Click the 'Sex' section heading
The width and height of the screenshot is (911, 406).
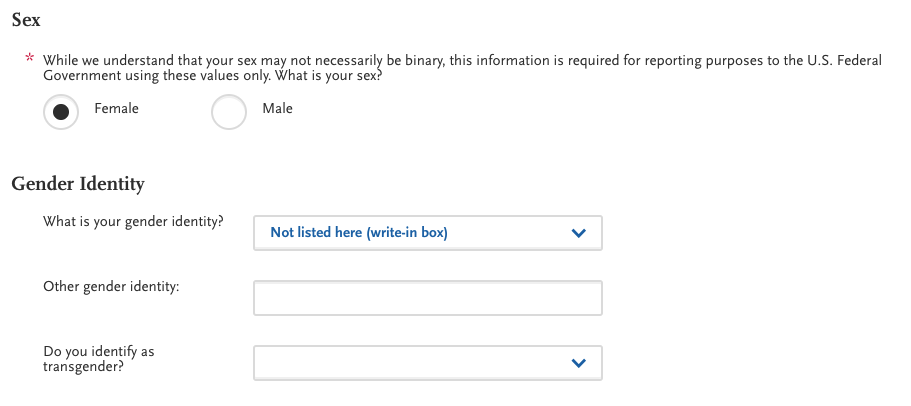coord(26,20)
